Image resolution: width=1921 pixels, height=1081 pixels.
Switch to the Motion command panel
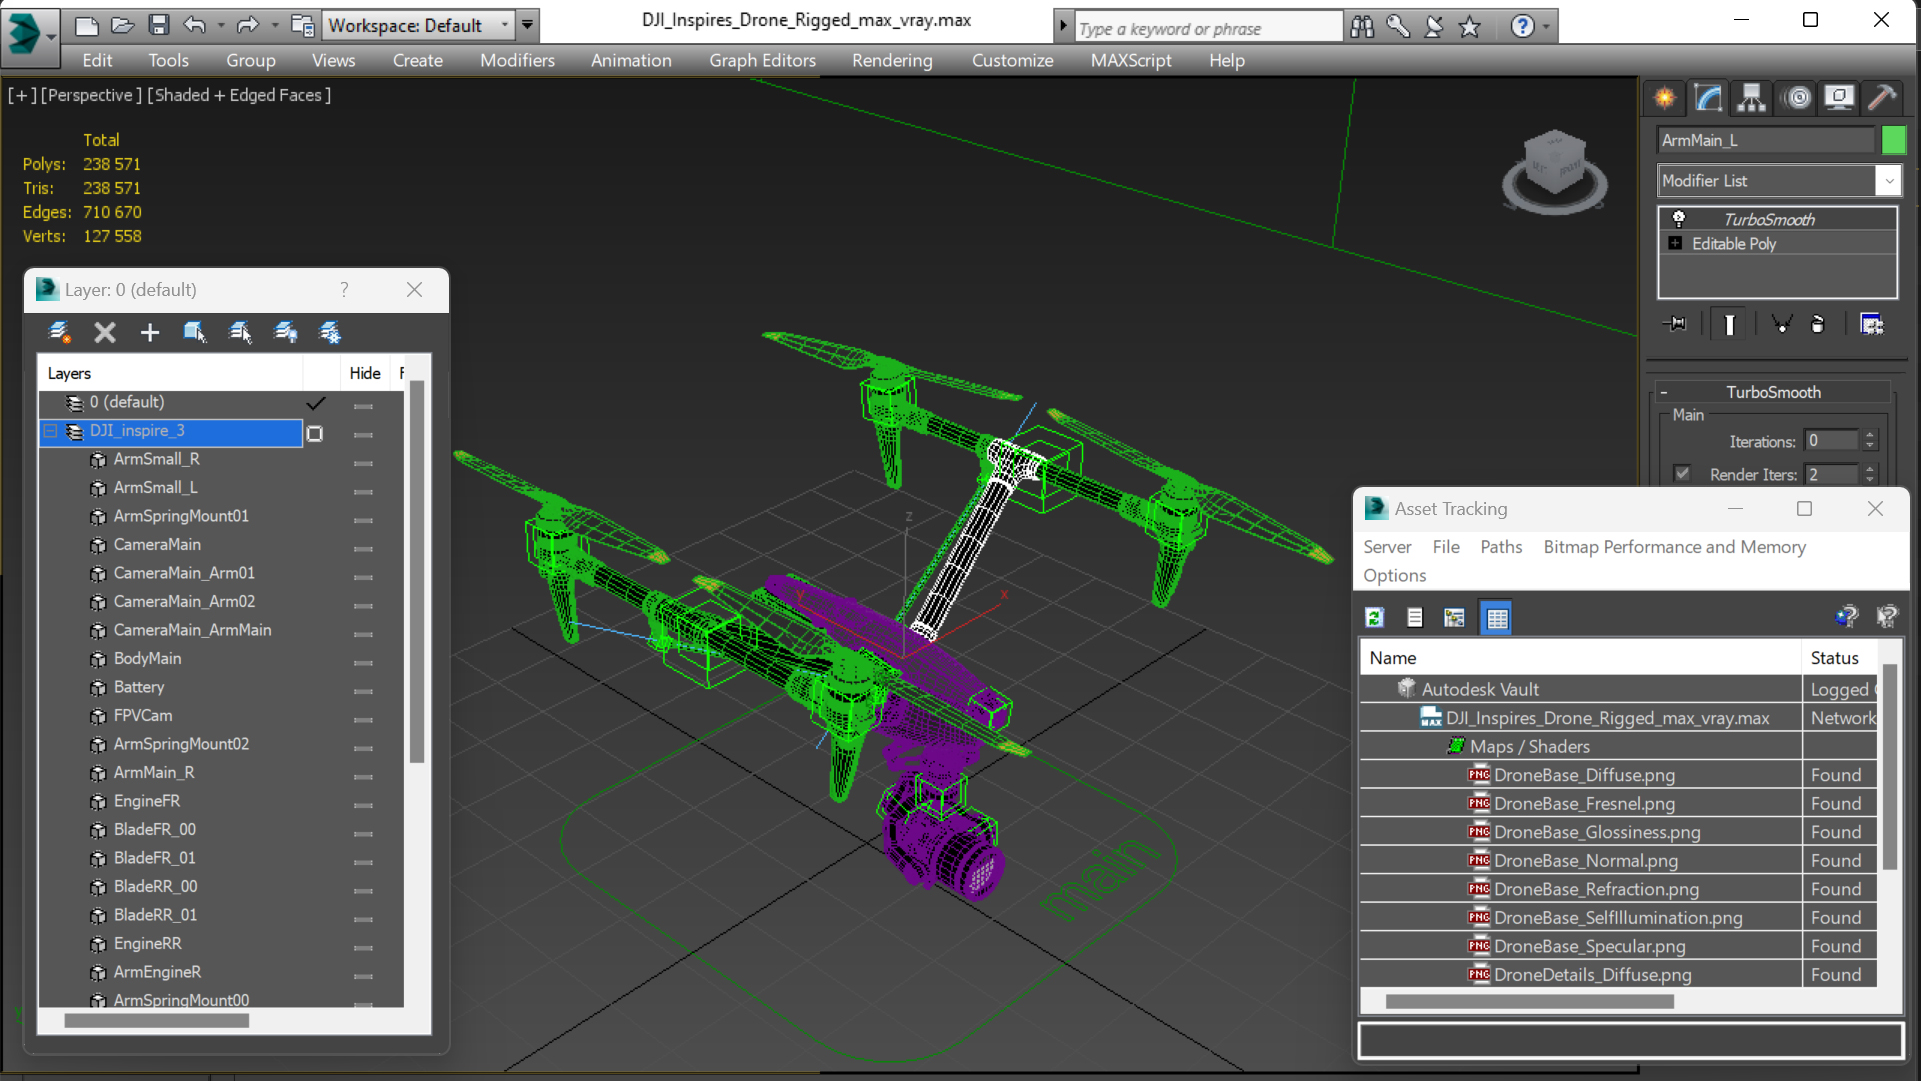click(1798, 98)
